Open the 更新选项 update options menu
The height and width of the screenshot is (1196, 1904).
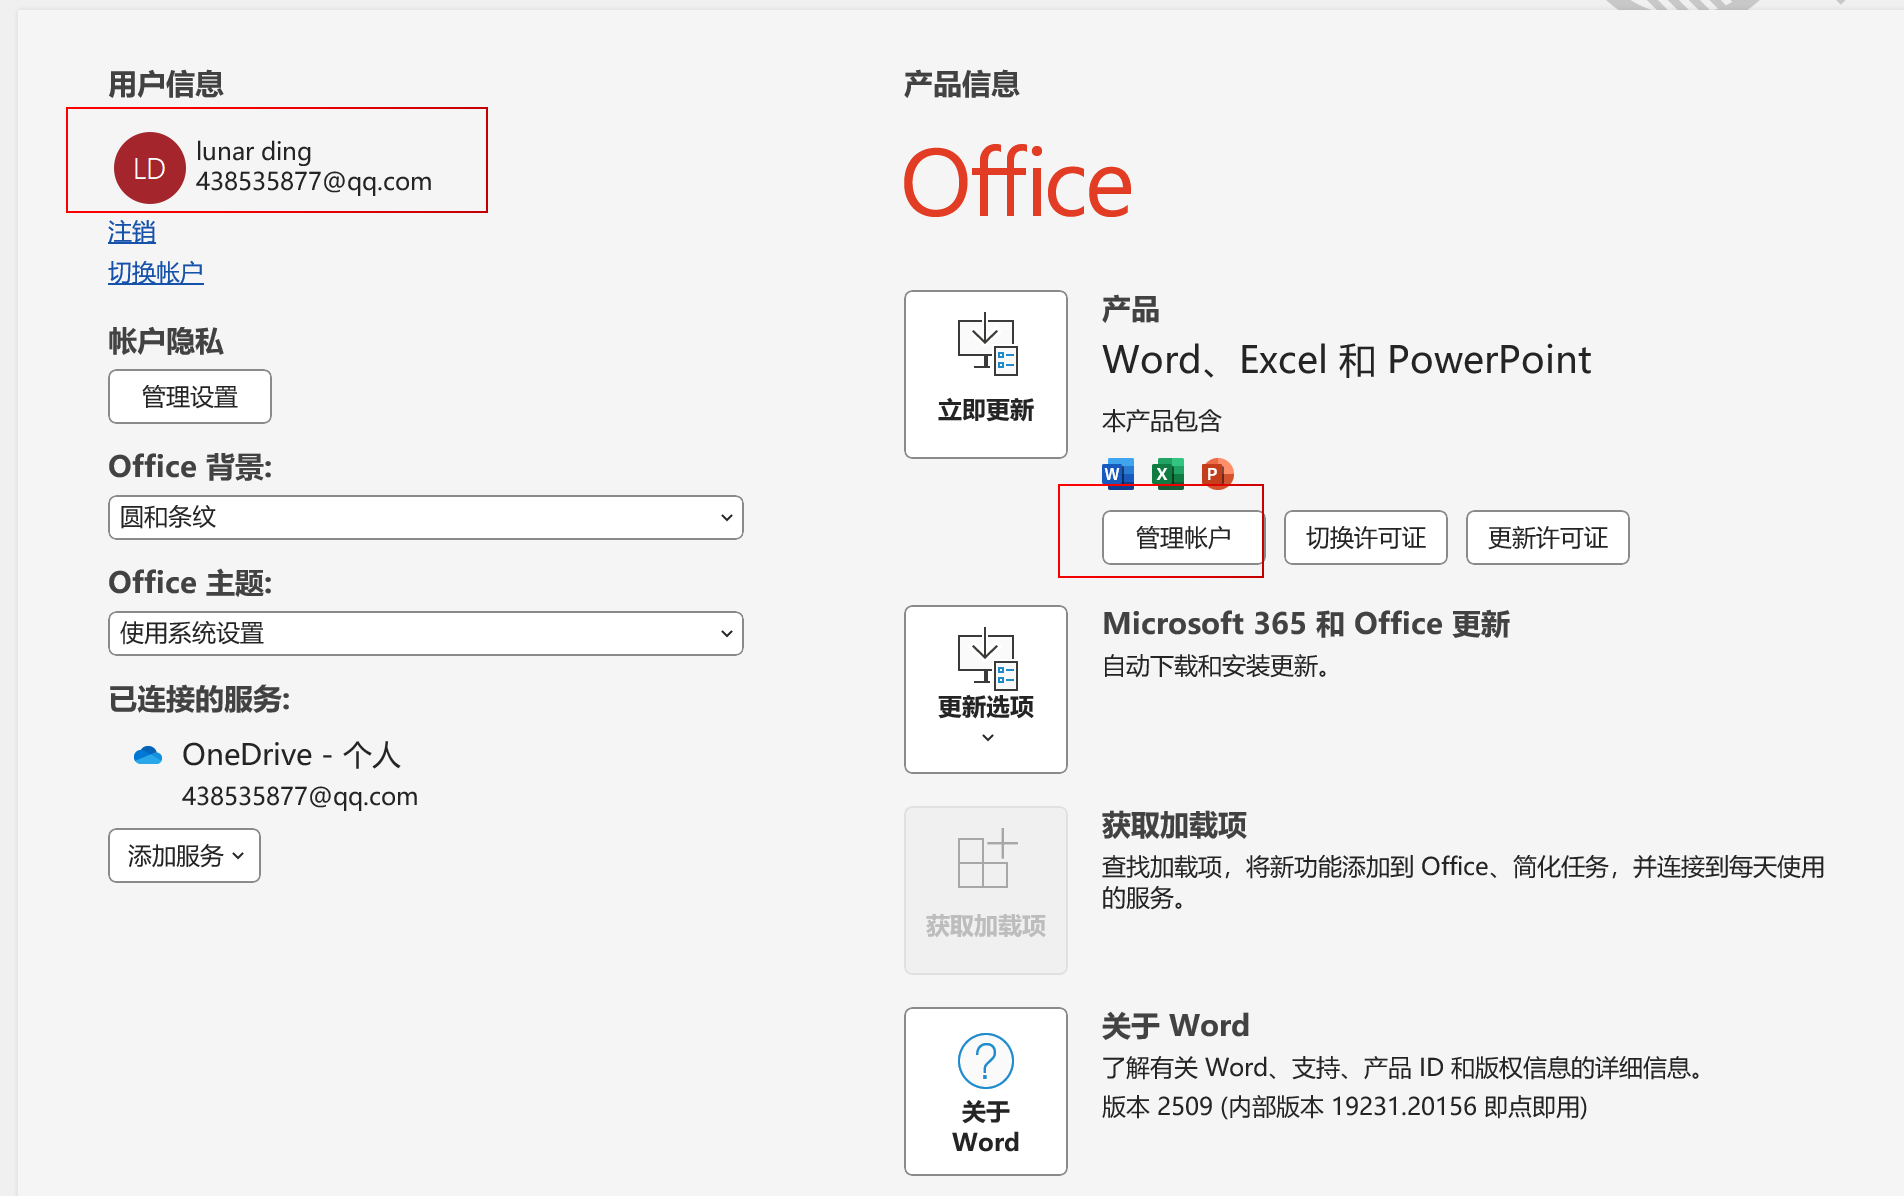pyautogui.click(x=986, y=689)
